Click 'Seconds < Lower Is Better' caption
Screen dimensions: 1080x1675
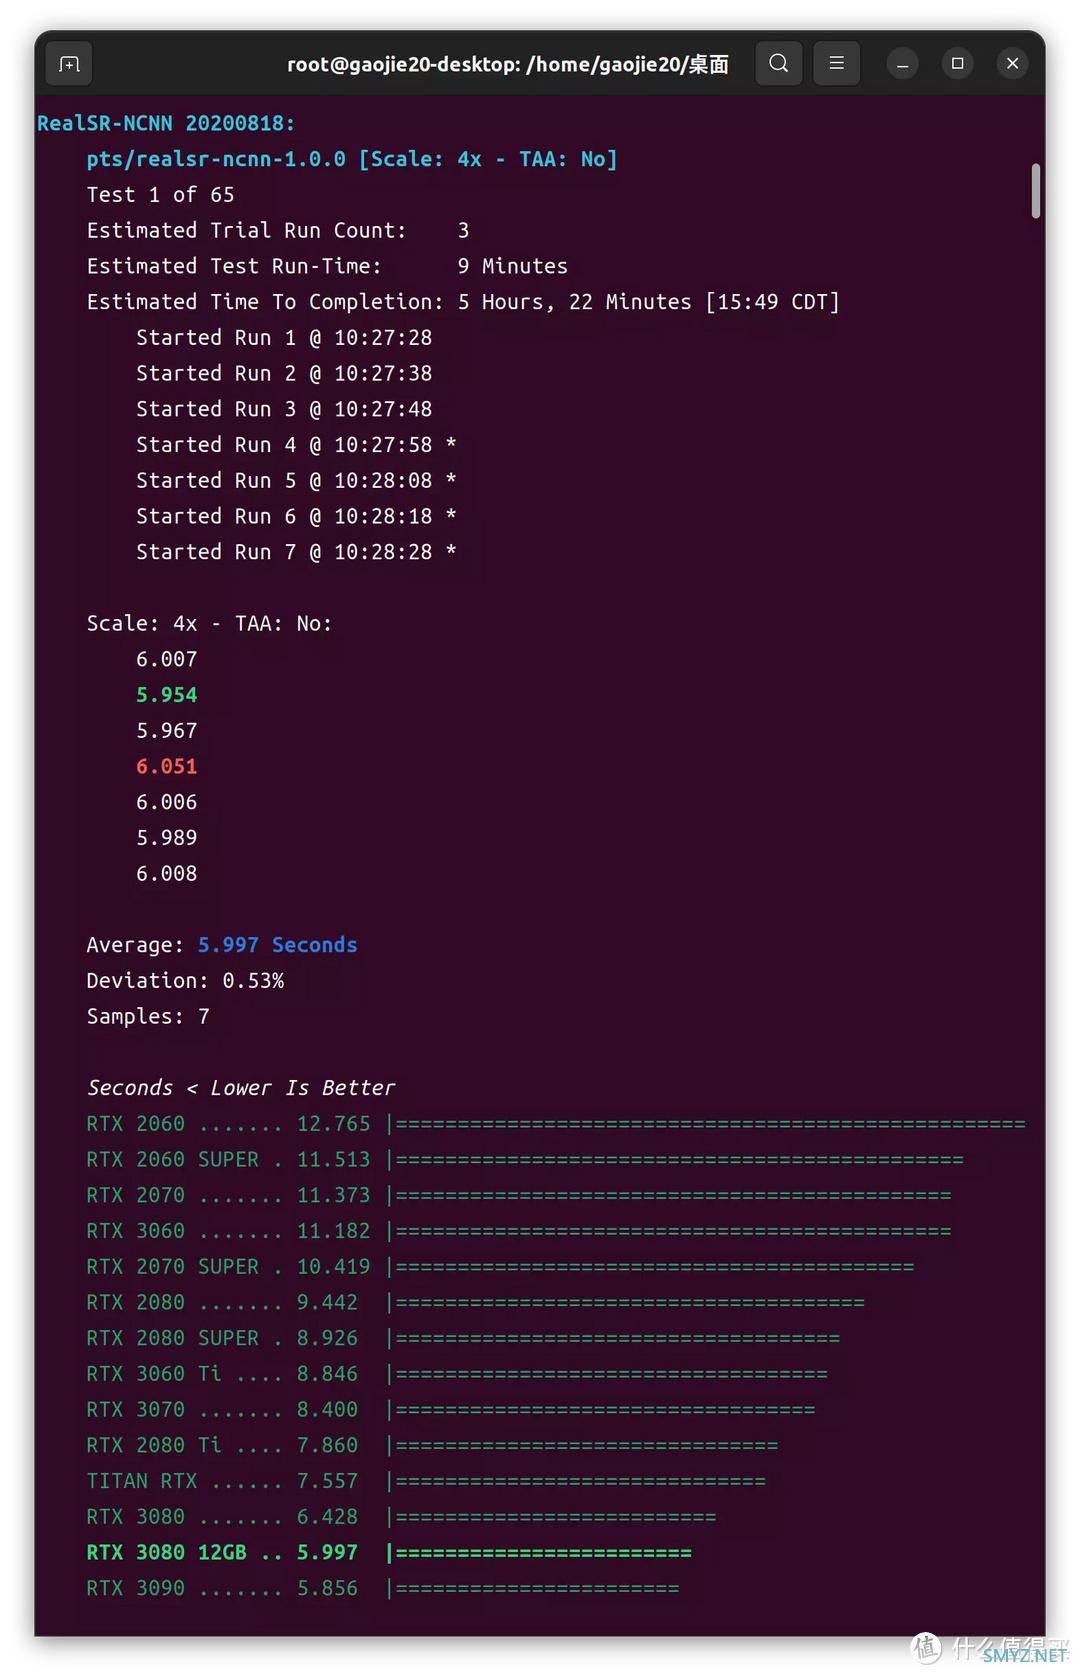tap(241, 1088)
